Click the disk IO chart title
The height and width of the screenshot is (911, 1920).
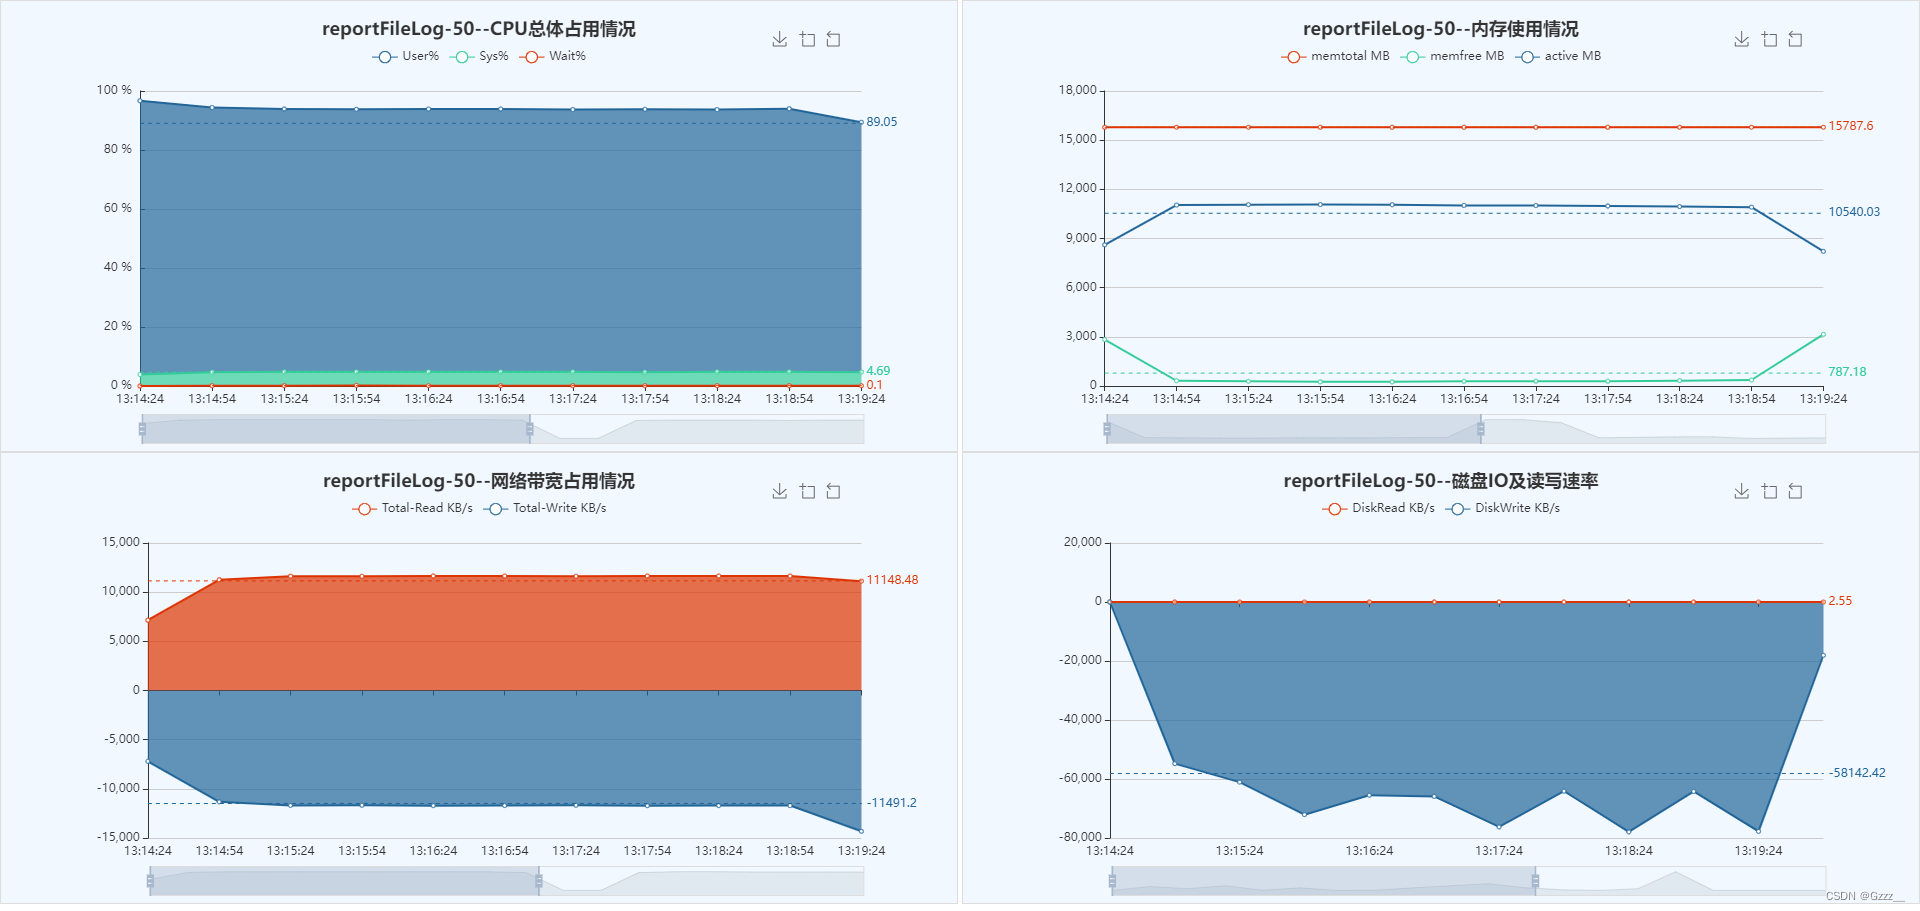[x=1440, y=481]
